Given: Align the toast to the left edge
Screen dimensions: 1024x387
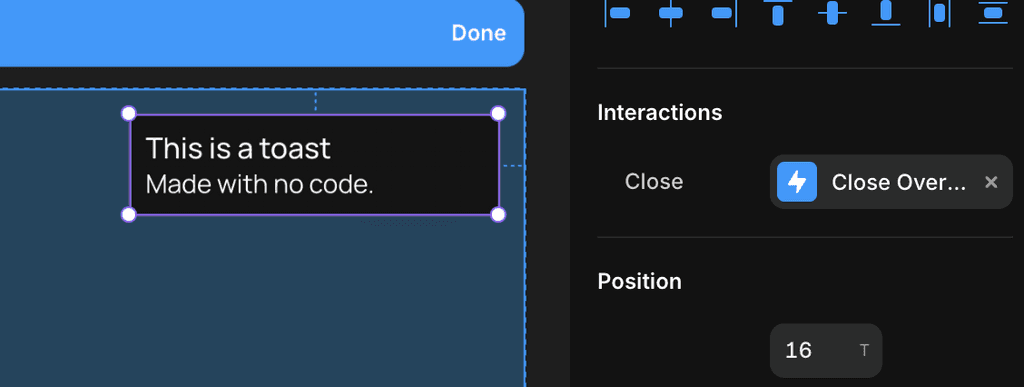Looking at the screenshot, I should coord(617,12).
